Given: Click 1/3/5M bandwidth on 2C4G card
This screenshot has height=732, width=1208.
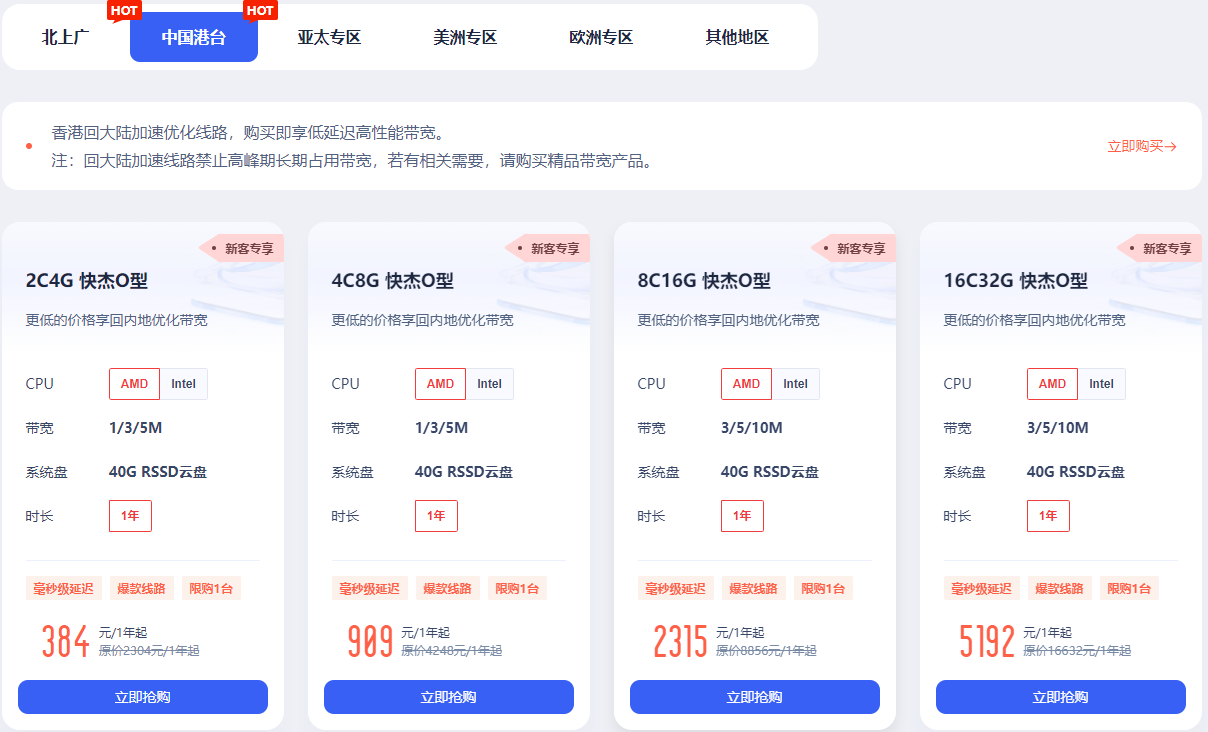Looking at the screenshot, I should tap(136, 428).
